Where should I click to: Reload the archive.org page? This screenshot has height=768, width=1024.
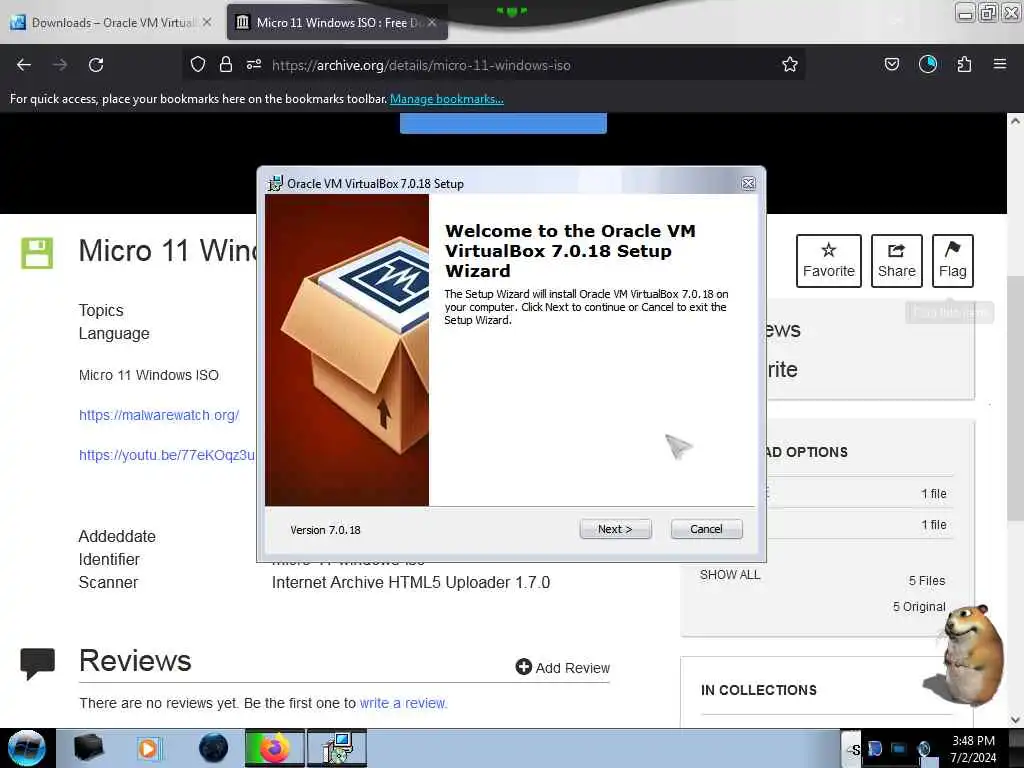96,65
